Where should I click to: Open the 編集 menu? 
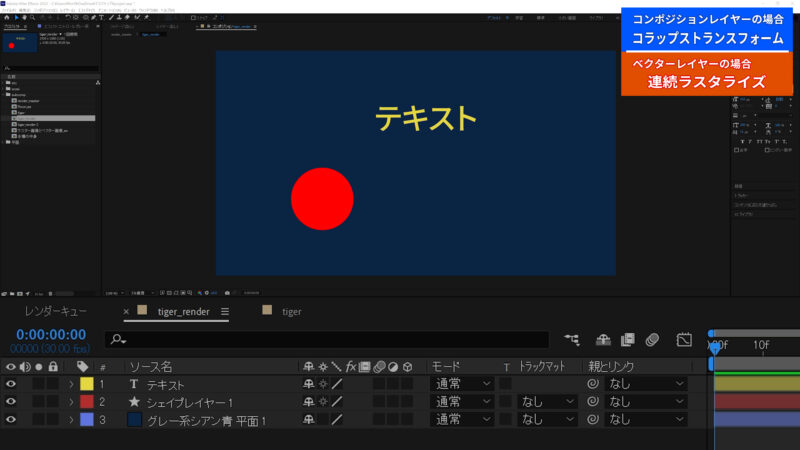[24, 10]
